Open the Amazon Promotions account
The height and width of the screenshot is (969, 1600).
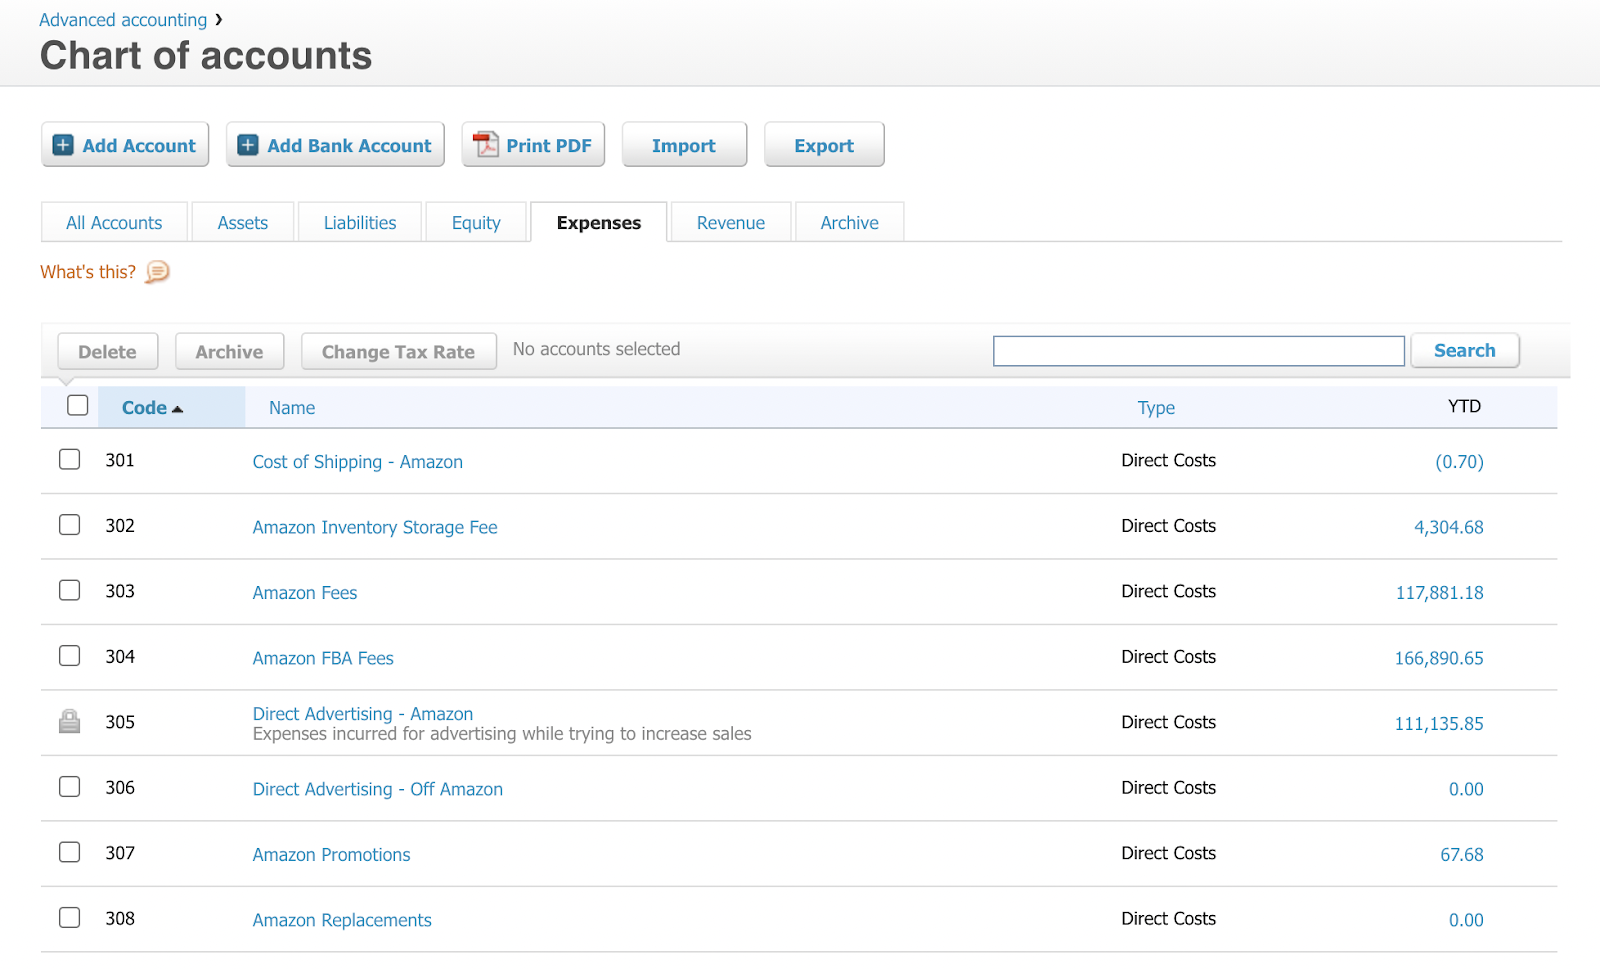click(x=332, y=855)
